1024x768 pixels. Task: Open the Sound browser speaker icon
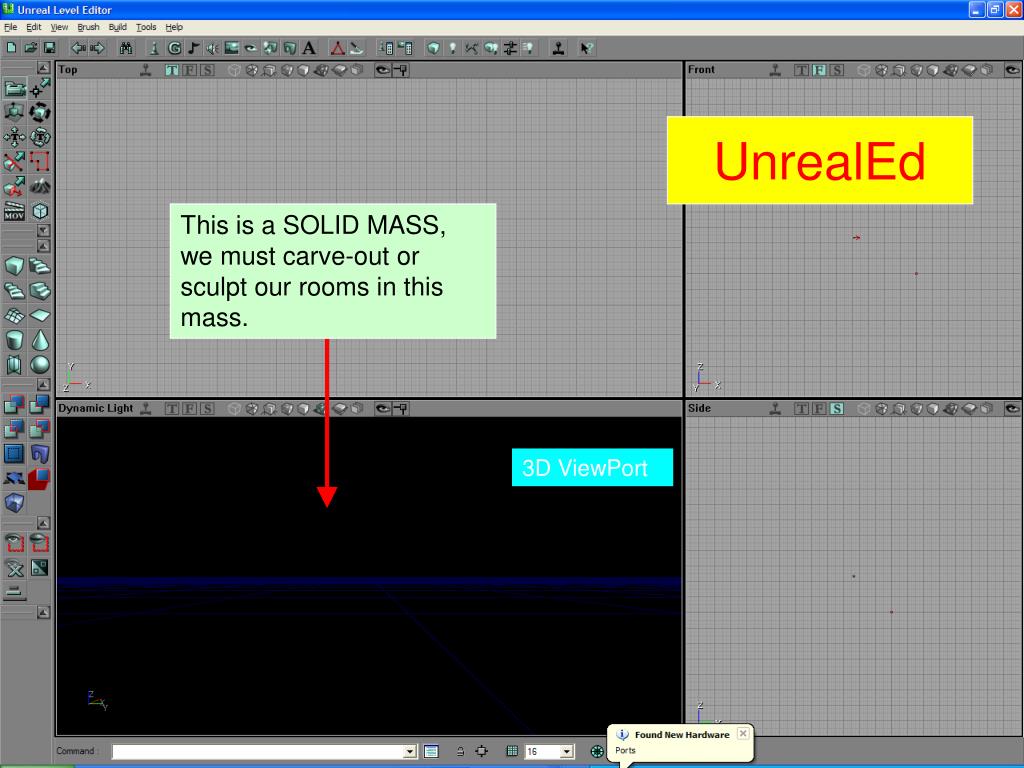point(212,48)
